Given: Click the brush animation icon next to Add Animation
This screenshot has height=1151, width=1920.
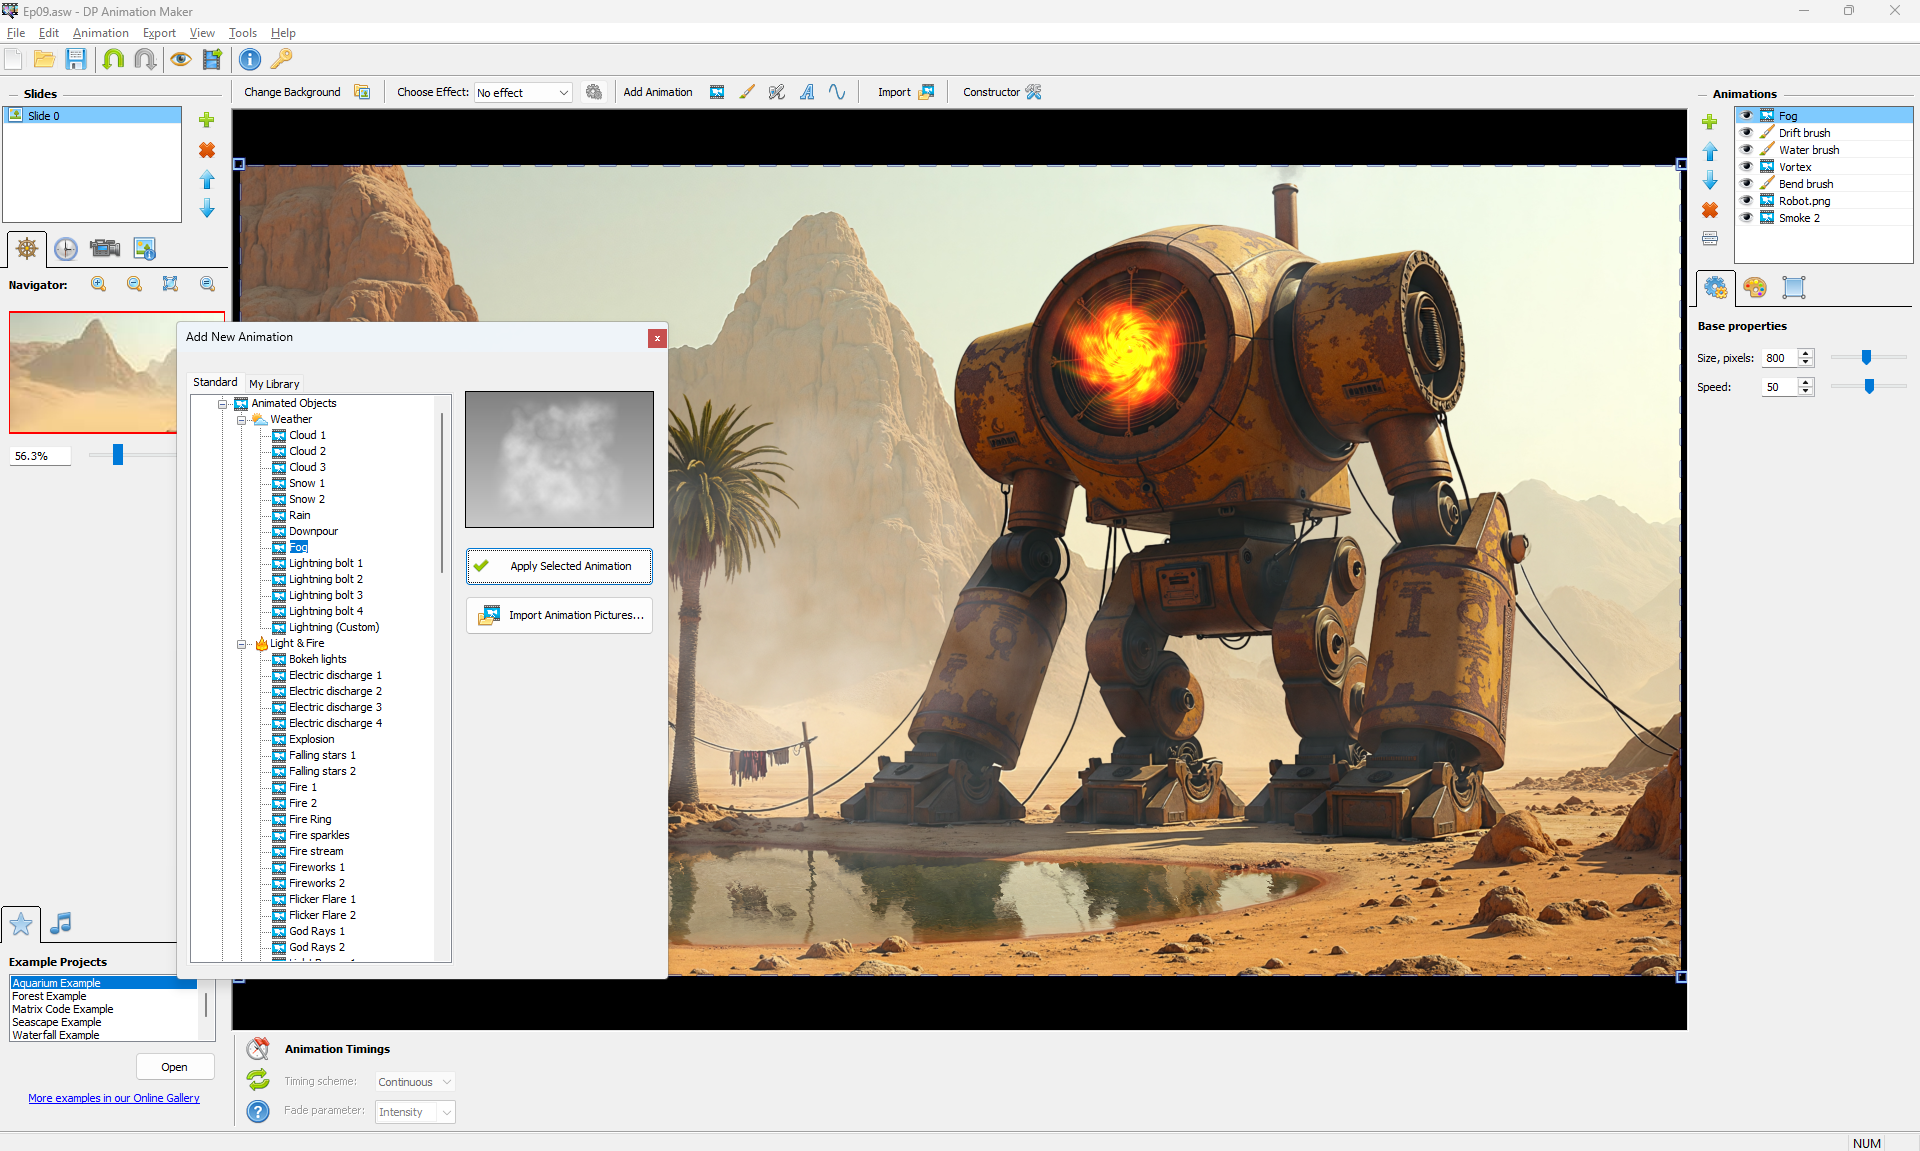Looking at the screenshot, I should click(747, 92).
